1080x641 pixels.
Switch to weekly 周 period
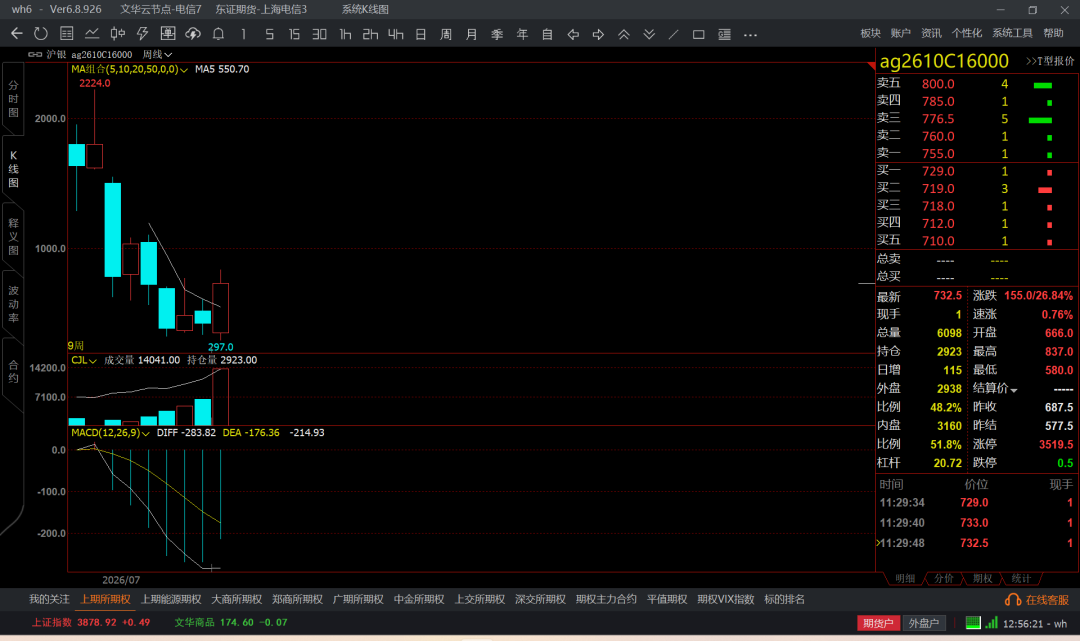446,34
